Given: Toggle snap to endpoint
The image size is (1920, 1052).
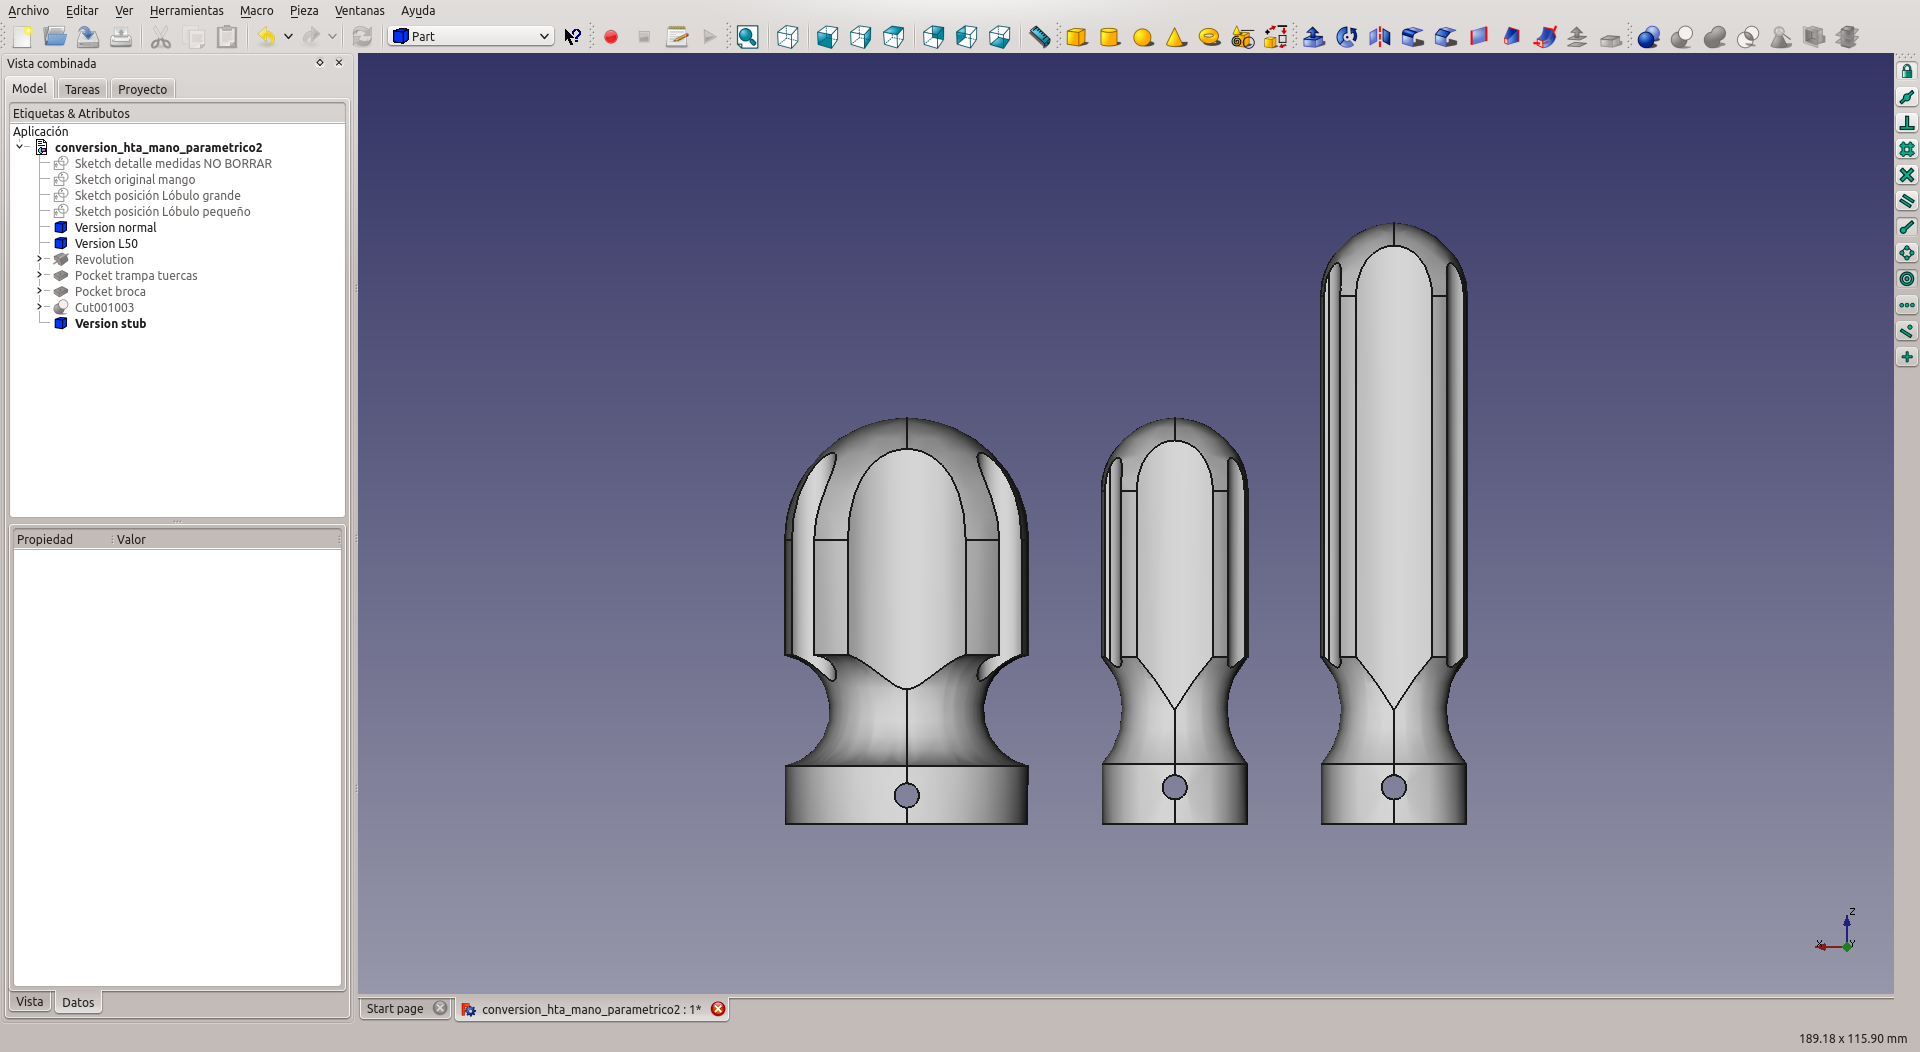Looking at the screenshot, I should point(1907,227).
